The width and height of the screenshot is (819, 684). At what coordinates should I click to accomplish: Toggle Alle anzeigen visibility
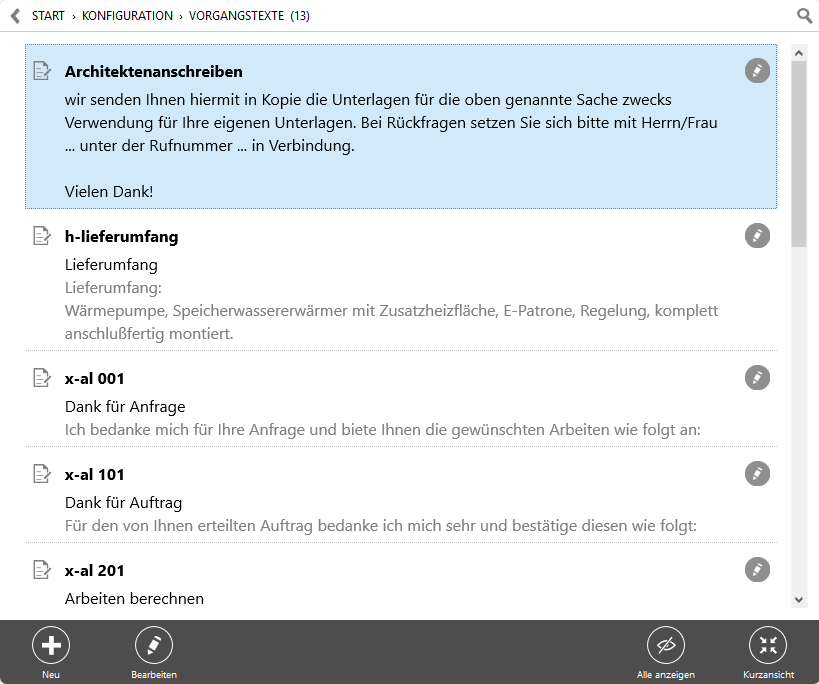[665, 653]
